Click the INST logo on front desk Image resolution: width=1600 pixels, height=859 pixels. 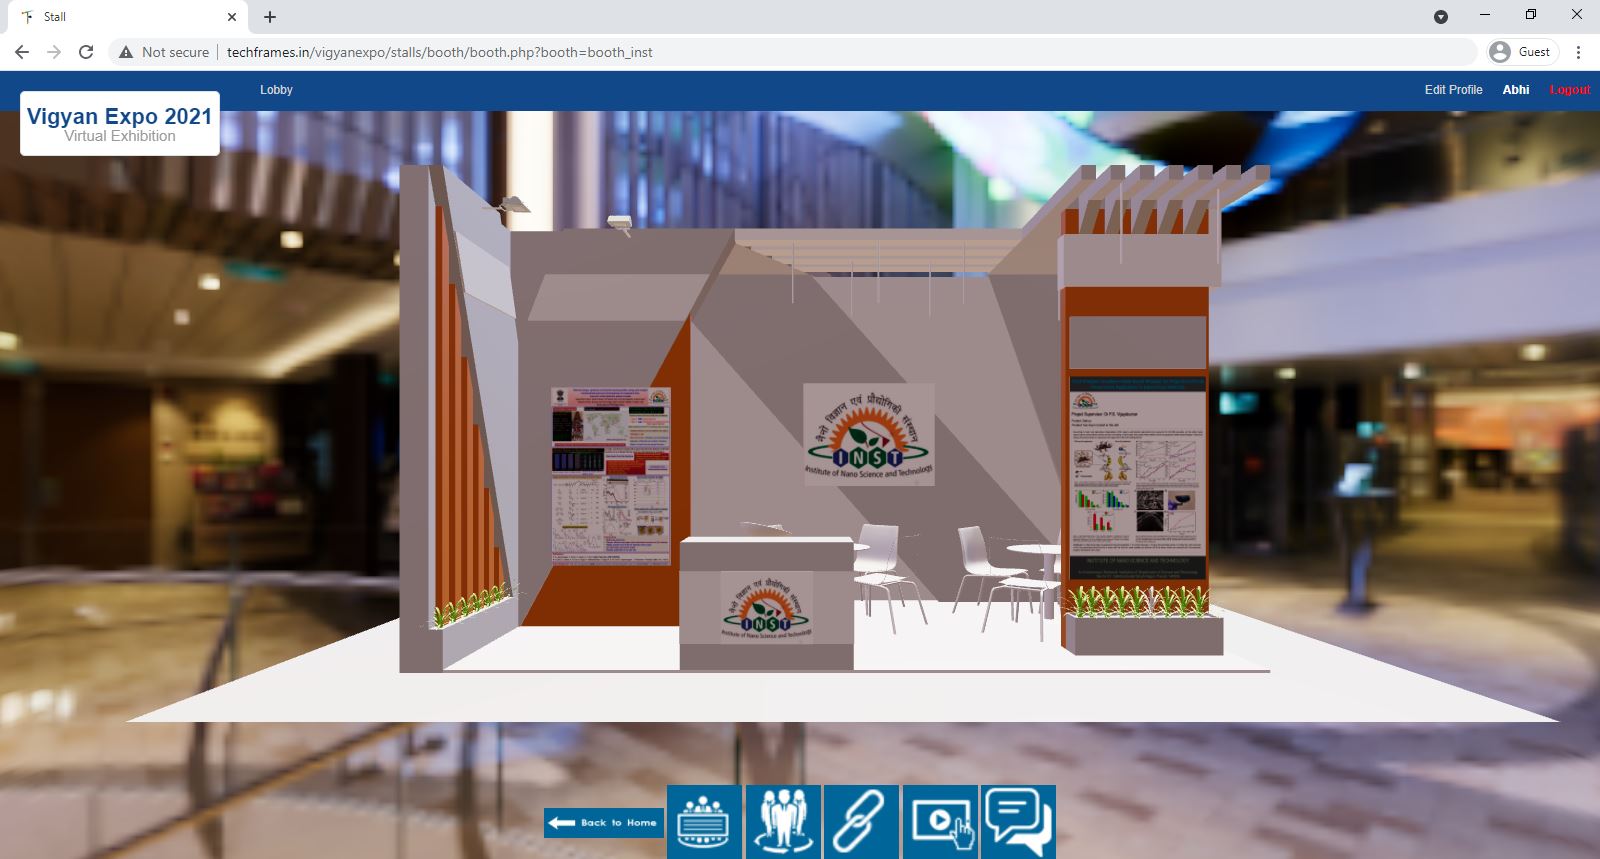click(x=766, y=607)
